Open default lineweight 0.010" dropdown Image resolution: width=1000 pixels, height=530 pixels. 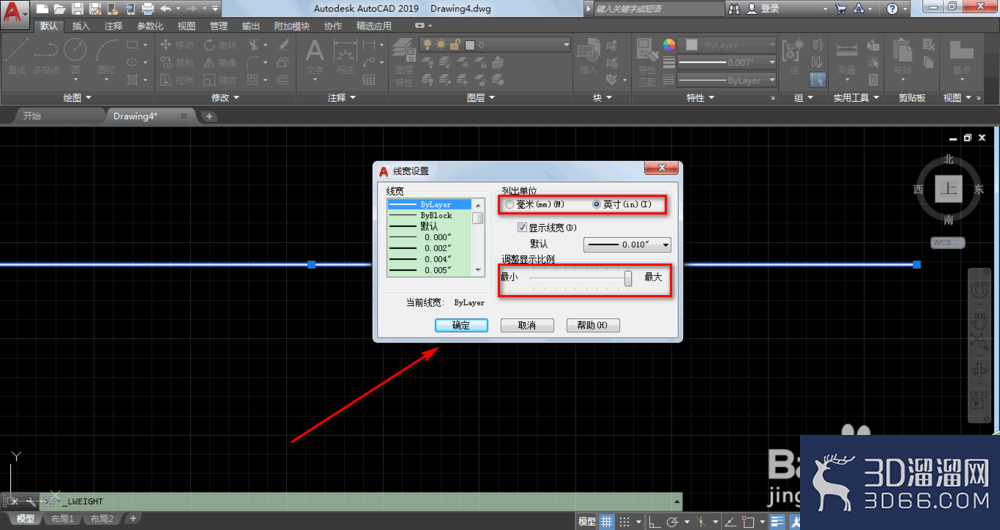[x=628, y=244]
